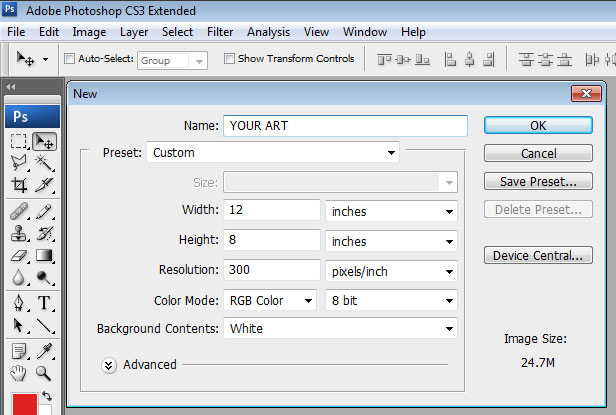Click distribute bottom edges icon
616x415 pixels.
[565, 60]
